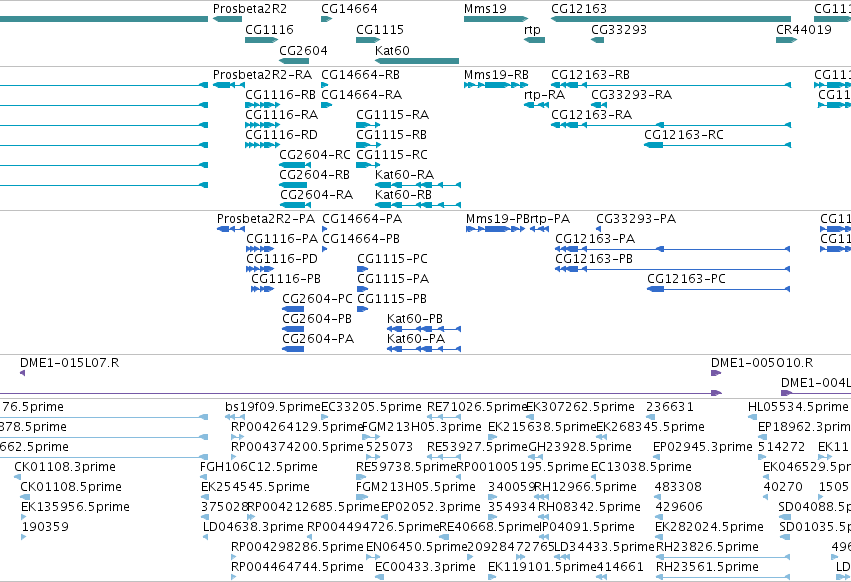Click the CG1116-RA transcript label
Image resolution: width=851 pixels, height=582 pixels.
pos(282,115)
